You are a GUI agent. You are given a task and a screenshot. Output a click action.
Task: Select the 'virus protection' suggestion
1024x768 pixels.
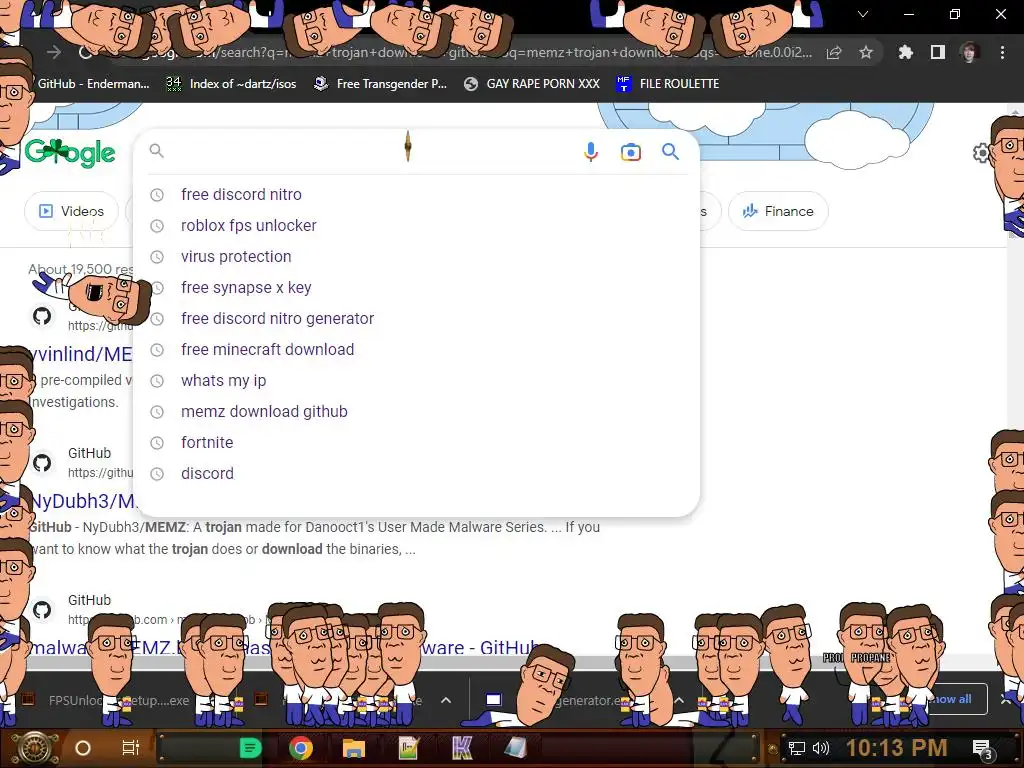[x=416, y=257]
